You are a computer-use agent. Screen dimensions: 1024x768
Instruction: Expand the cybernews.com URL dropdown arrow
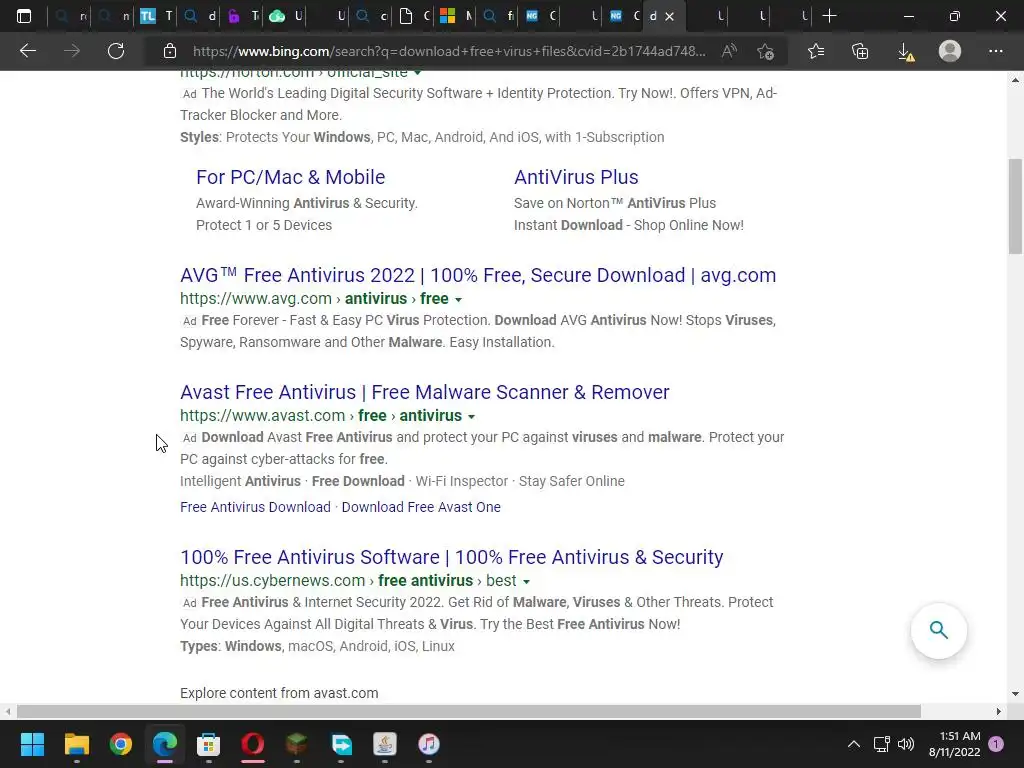526,581
